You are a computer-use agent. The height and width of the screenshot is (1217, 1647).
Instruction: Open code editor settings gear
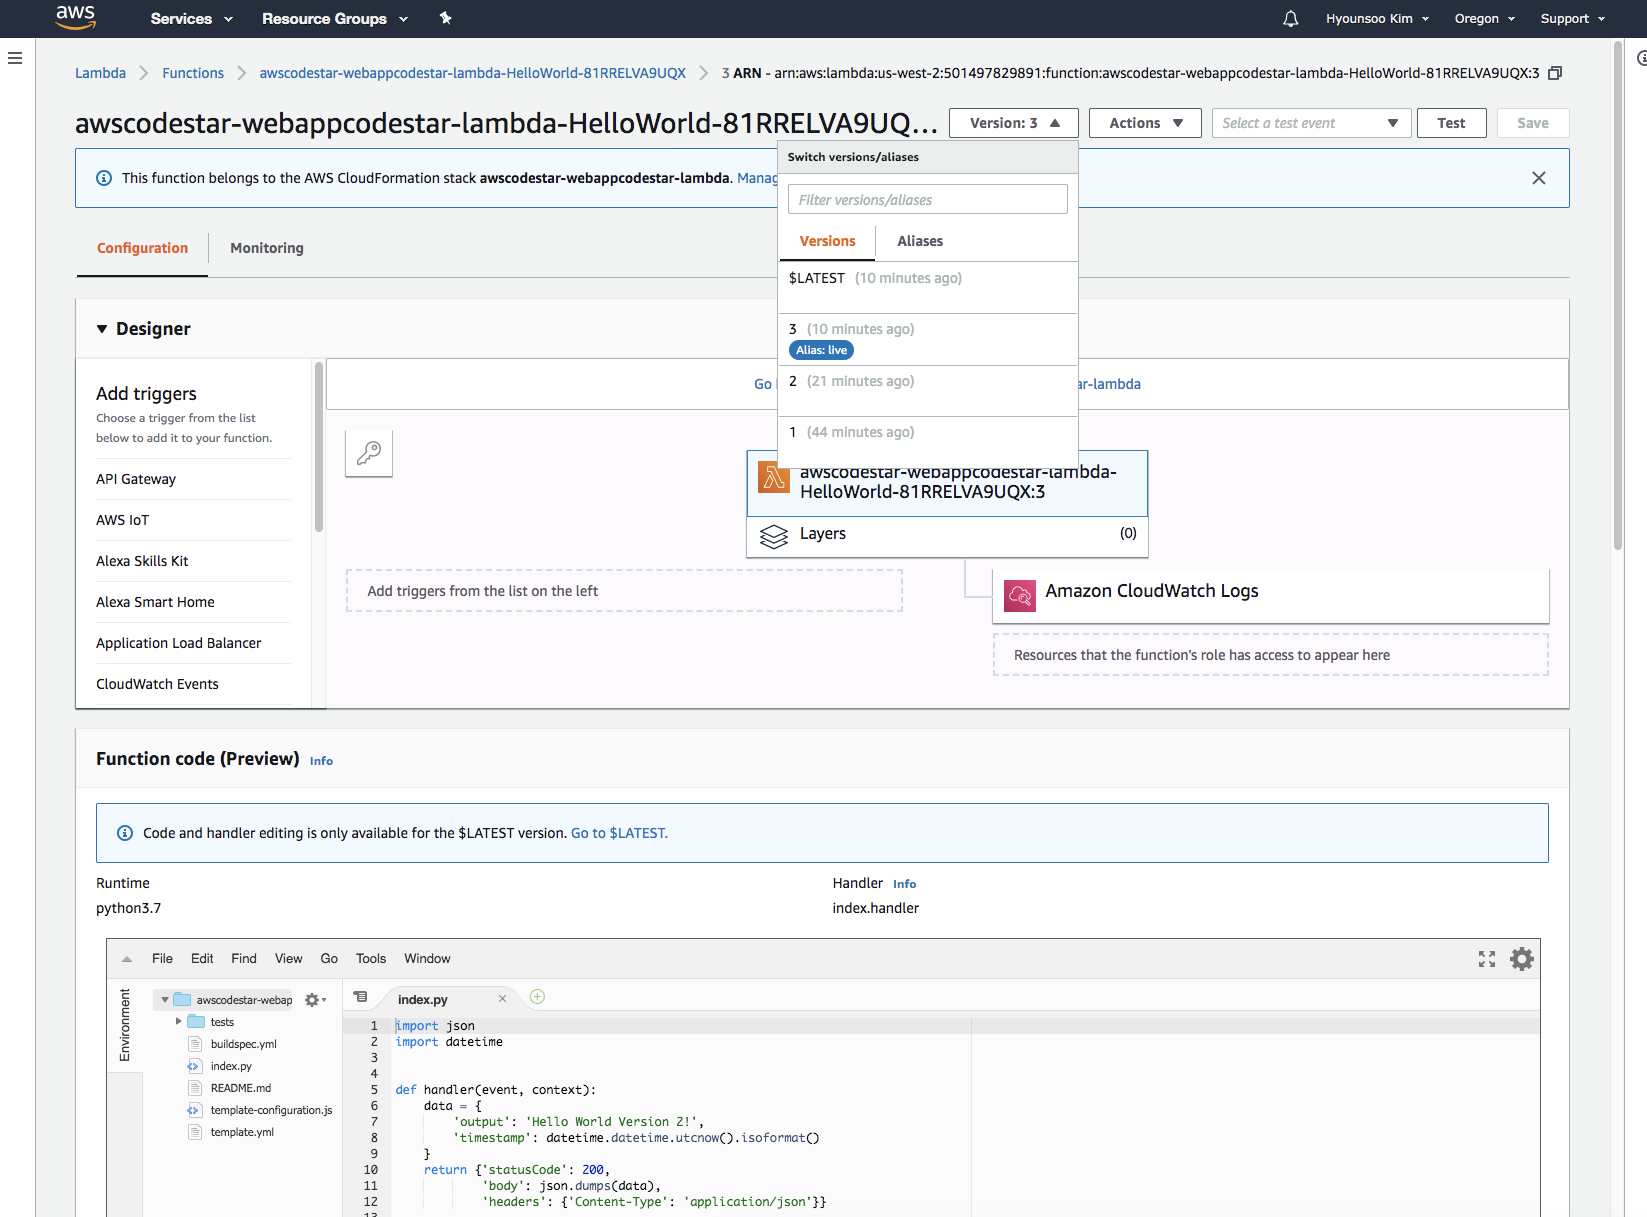point(1522,959)
